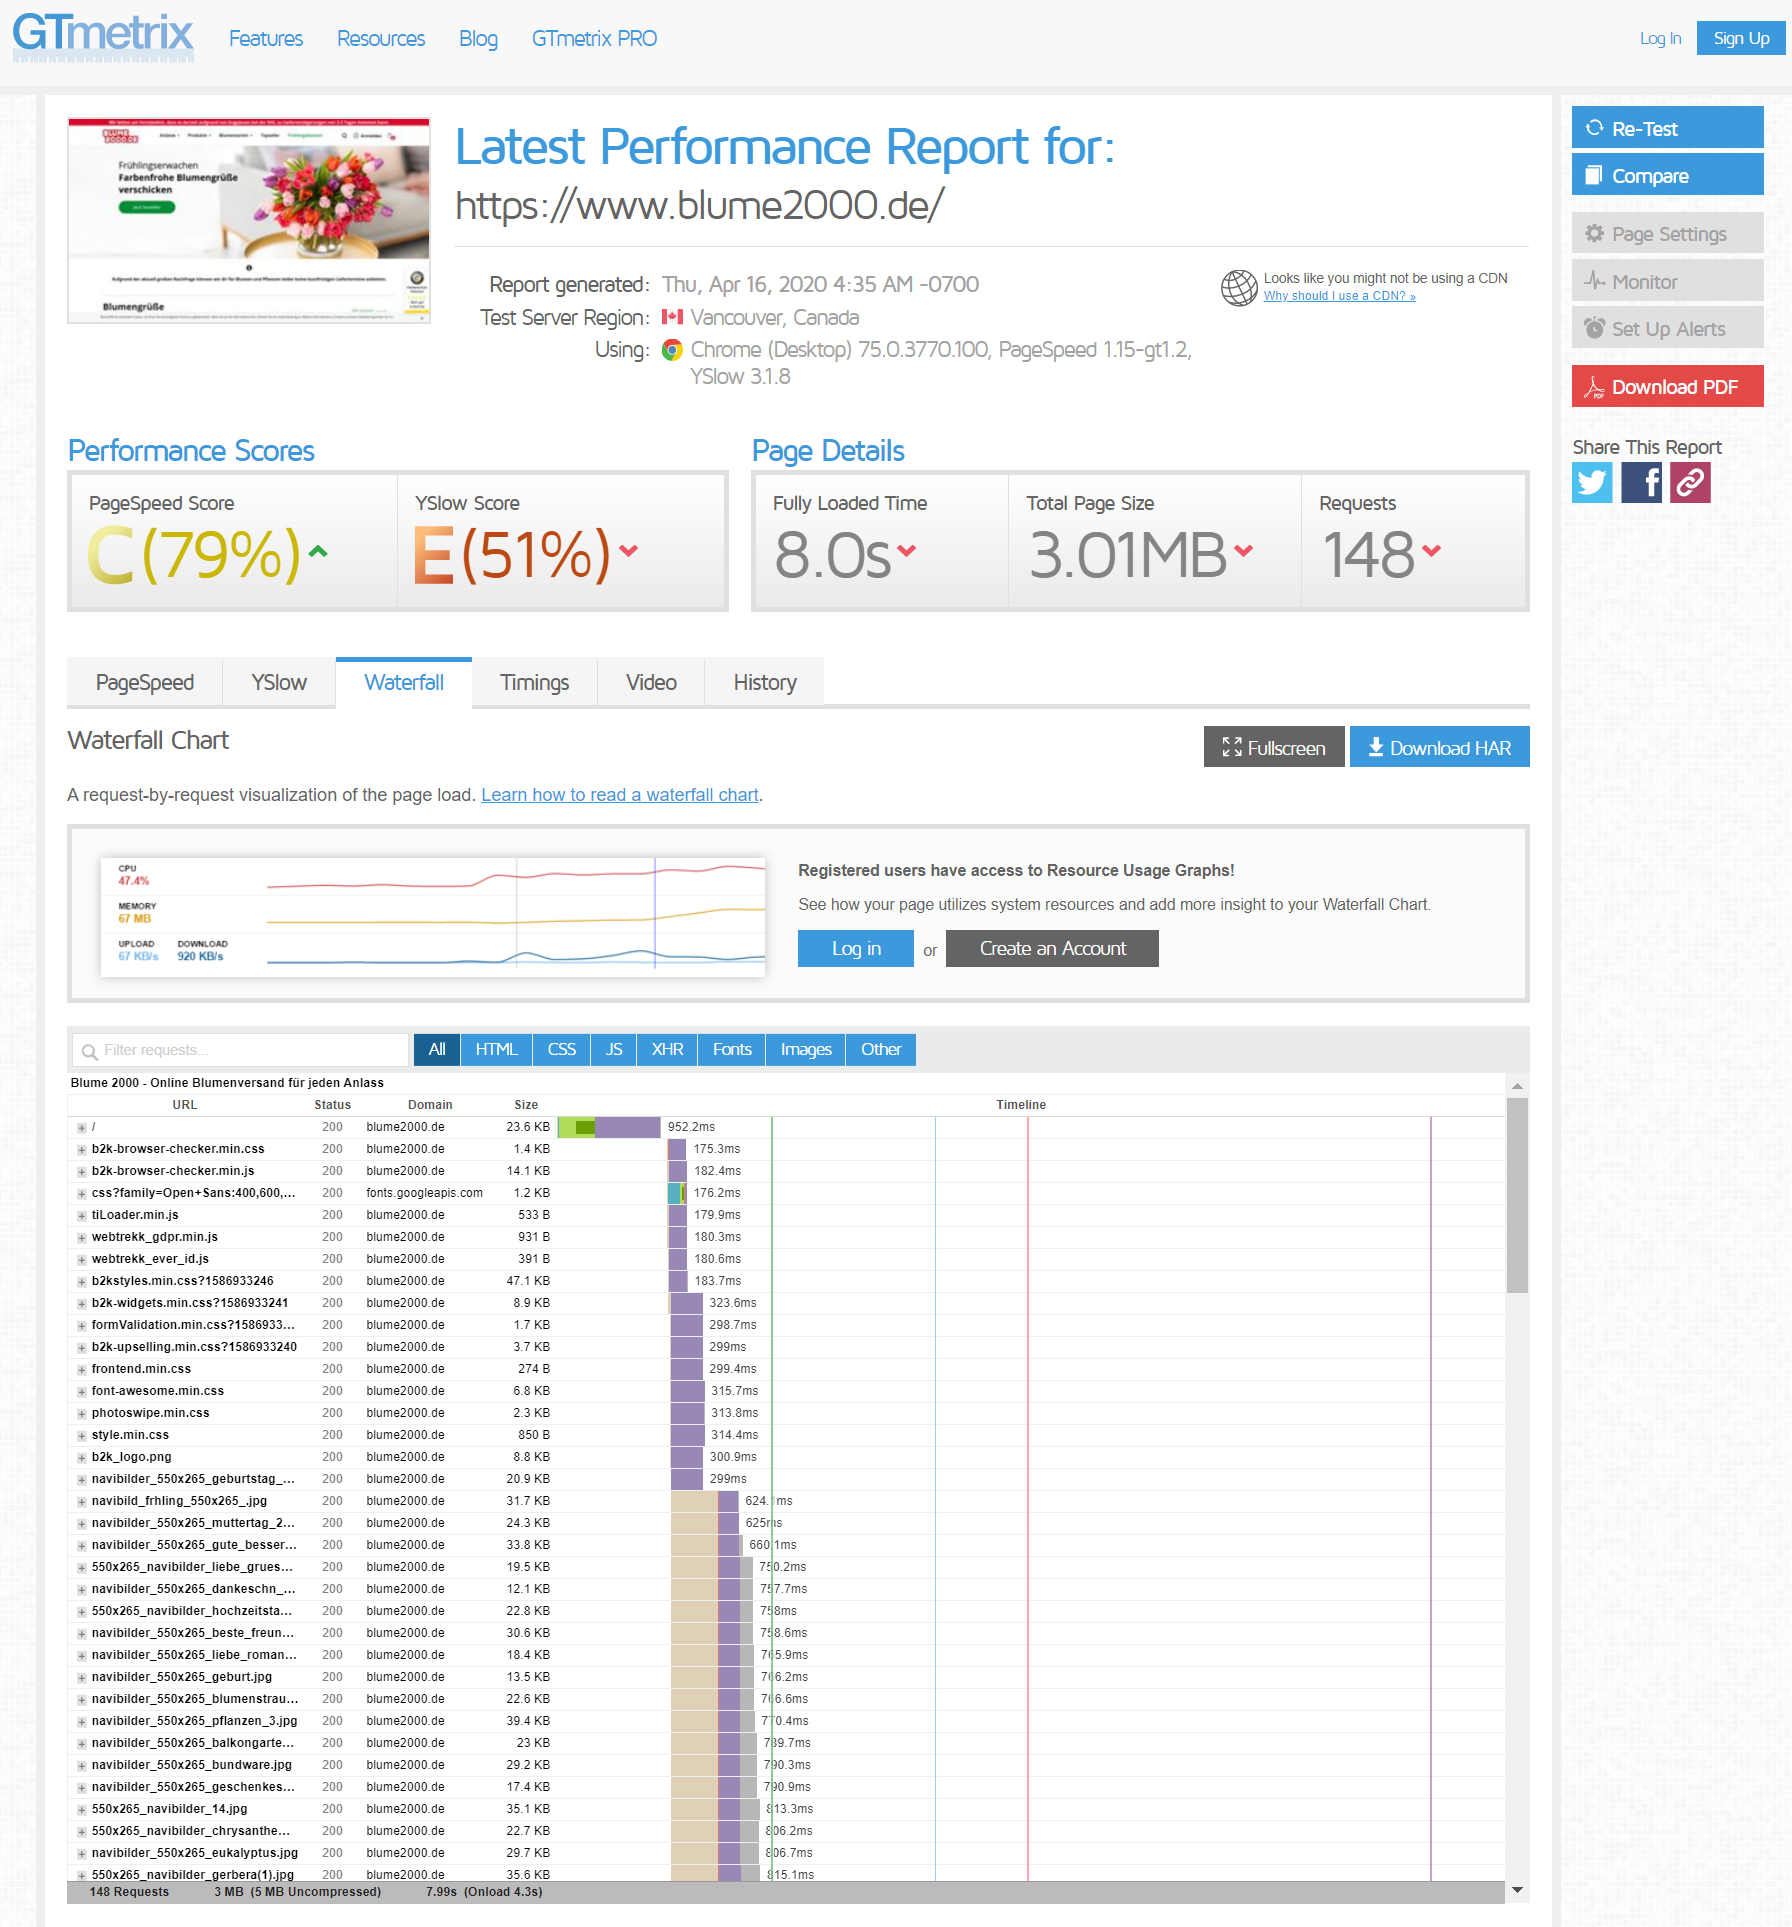1792x1927 pixels.
Task: Expand the root '/' request row
Action: (82, 1128)
